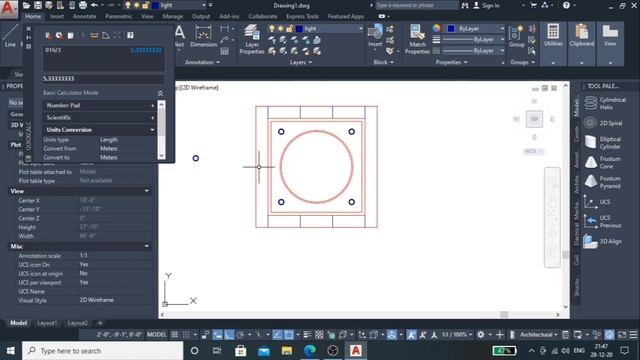Click the QuickCalc paste value to command line icon

point(71,36)
